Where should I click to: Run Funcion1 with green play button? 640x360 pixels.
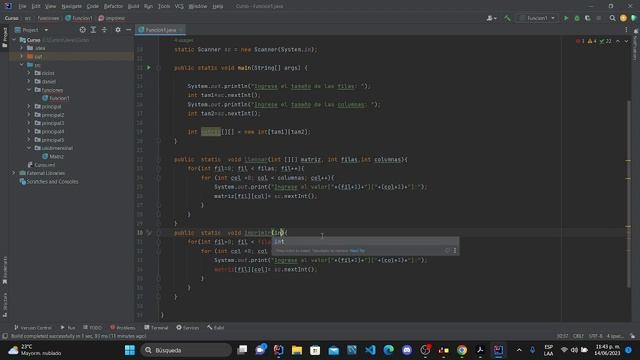click(566, 18)
